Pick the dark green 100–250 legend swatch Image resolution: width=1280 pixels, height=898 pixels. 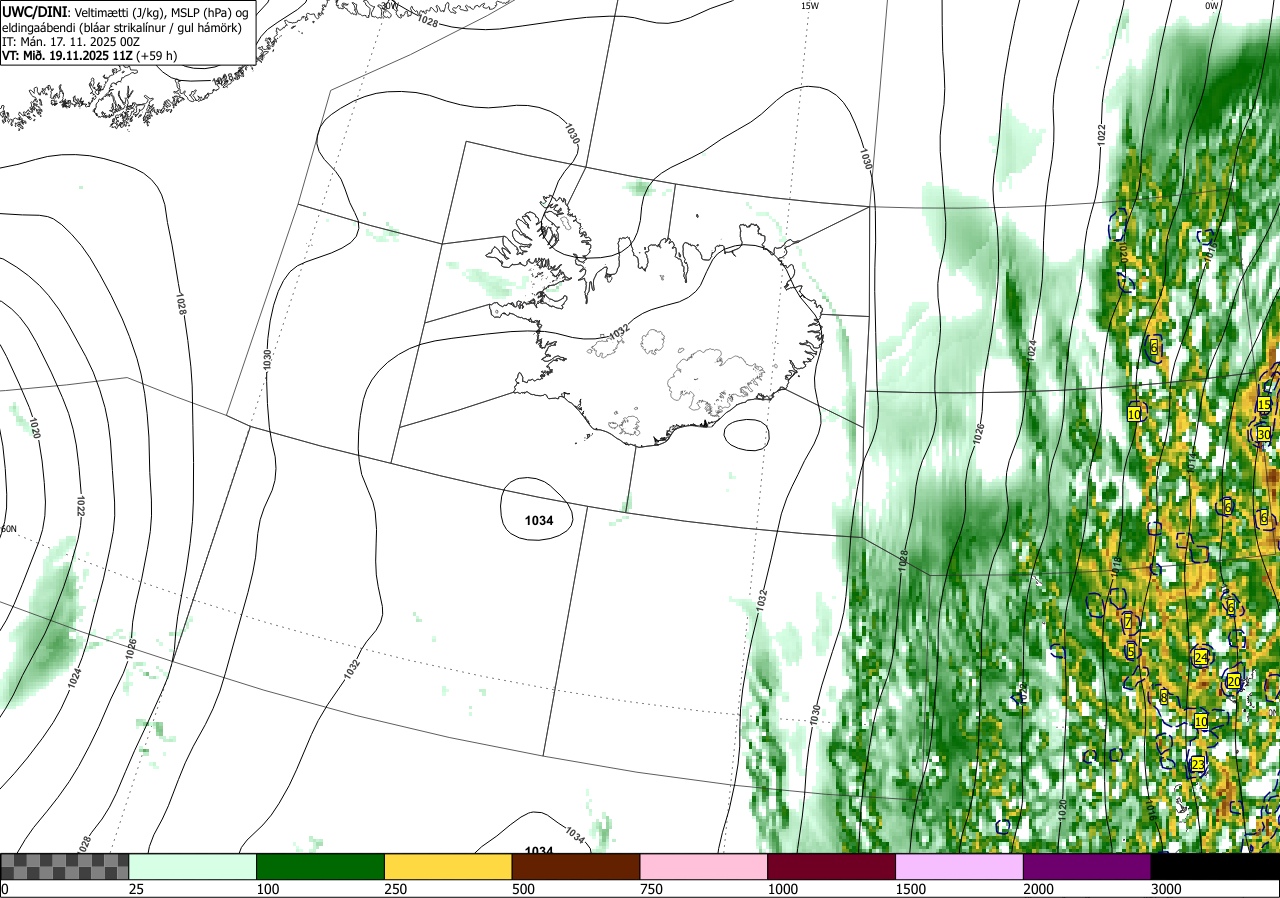321,866
